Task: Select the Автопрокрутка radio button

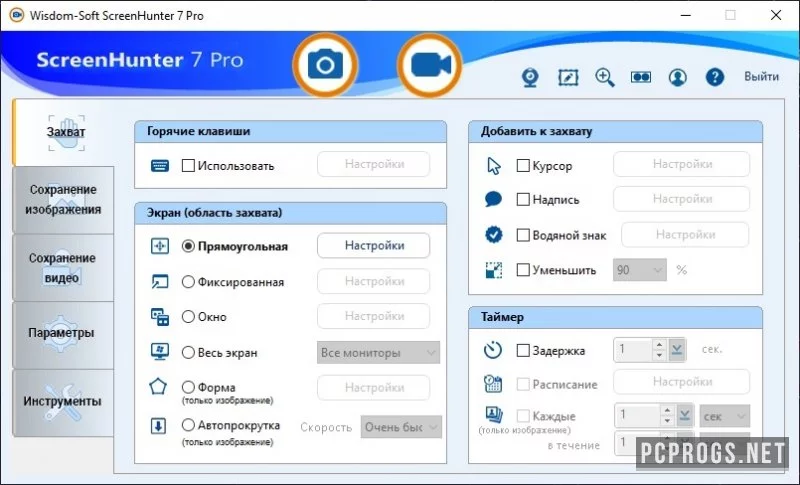Action: (x=188, y=425)
